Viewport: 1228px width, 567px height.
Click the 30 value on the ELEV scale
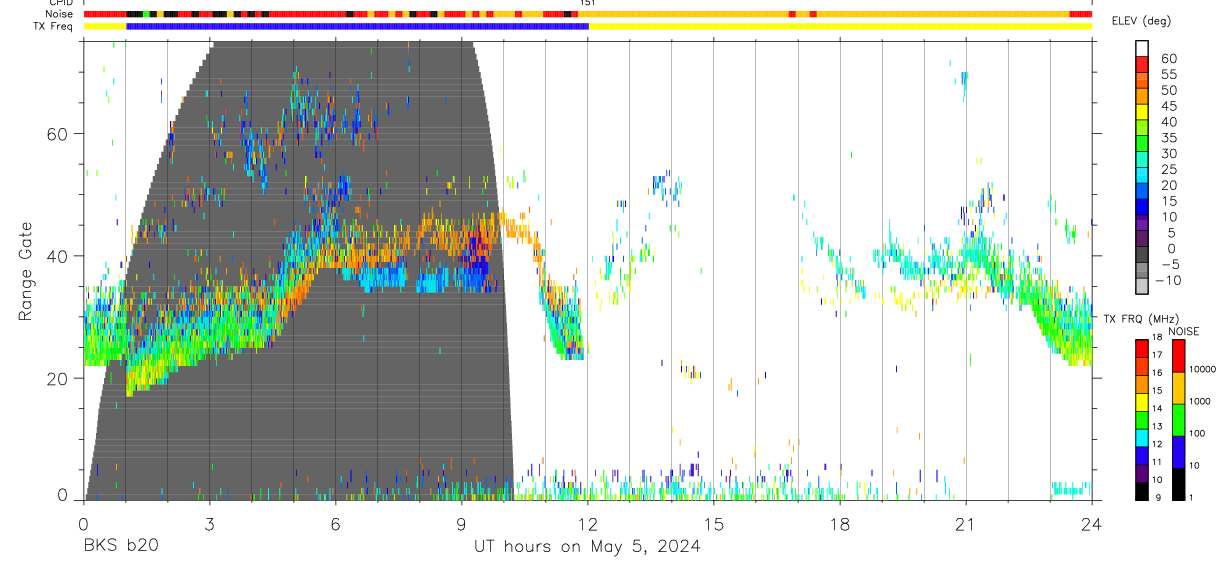(x=1168, y=154)
